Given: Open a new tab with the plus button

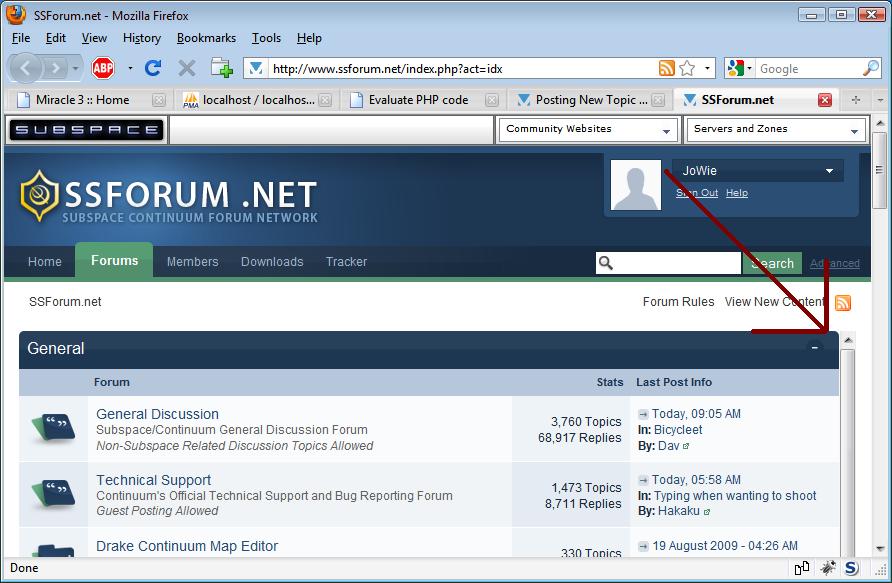Looking at the screenshot, I should coord(856,100).
